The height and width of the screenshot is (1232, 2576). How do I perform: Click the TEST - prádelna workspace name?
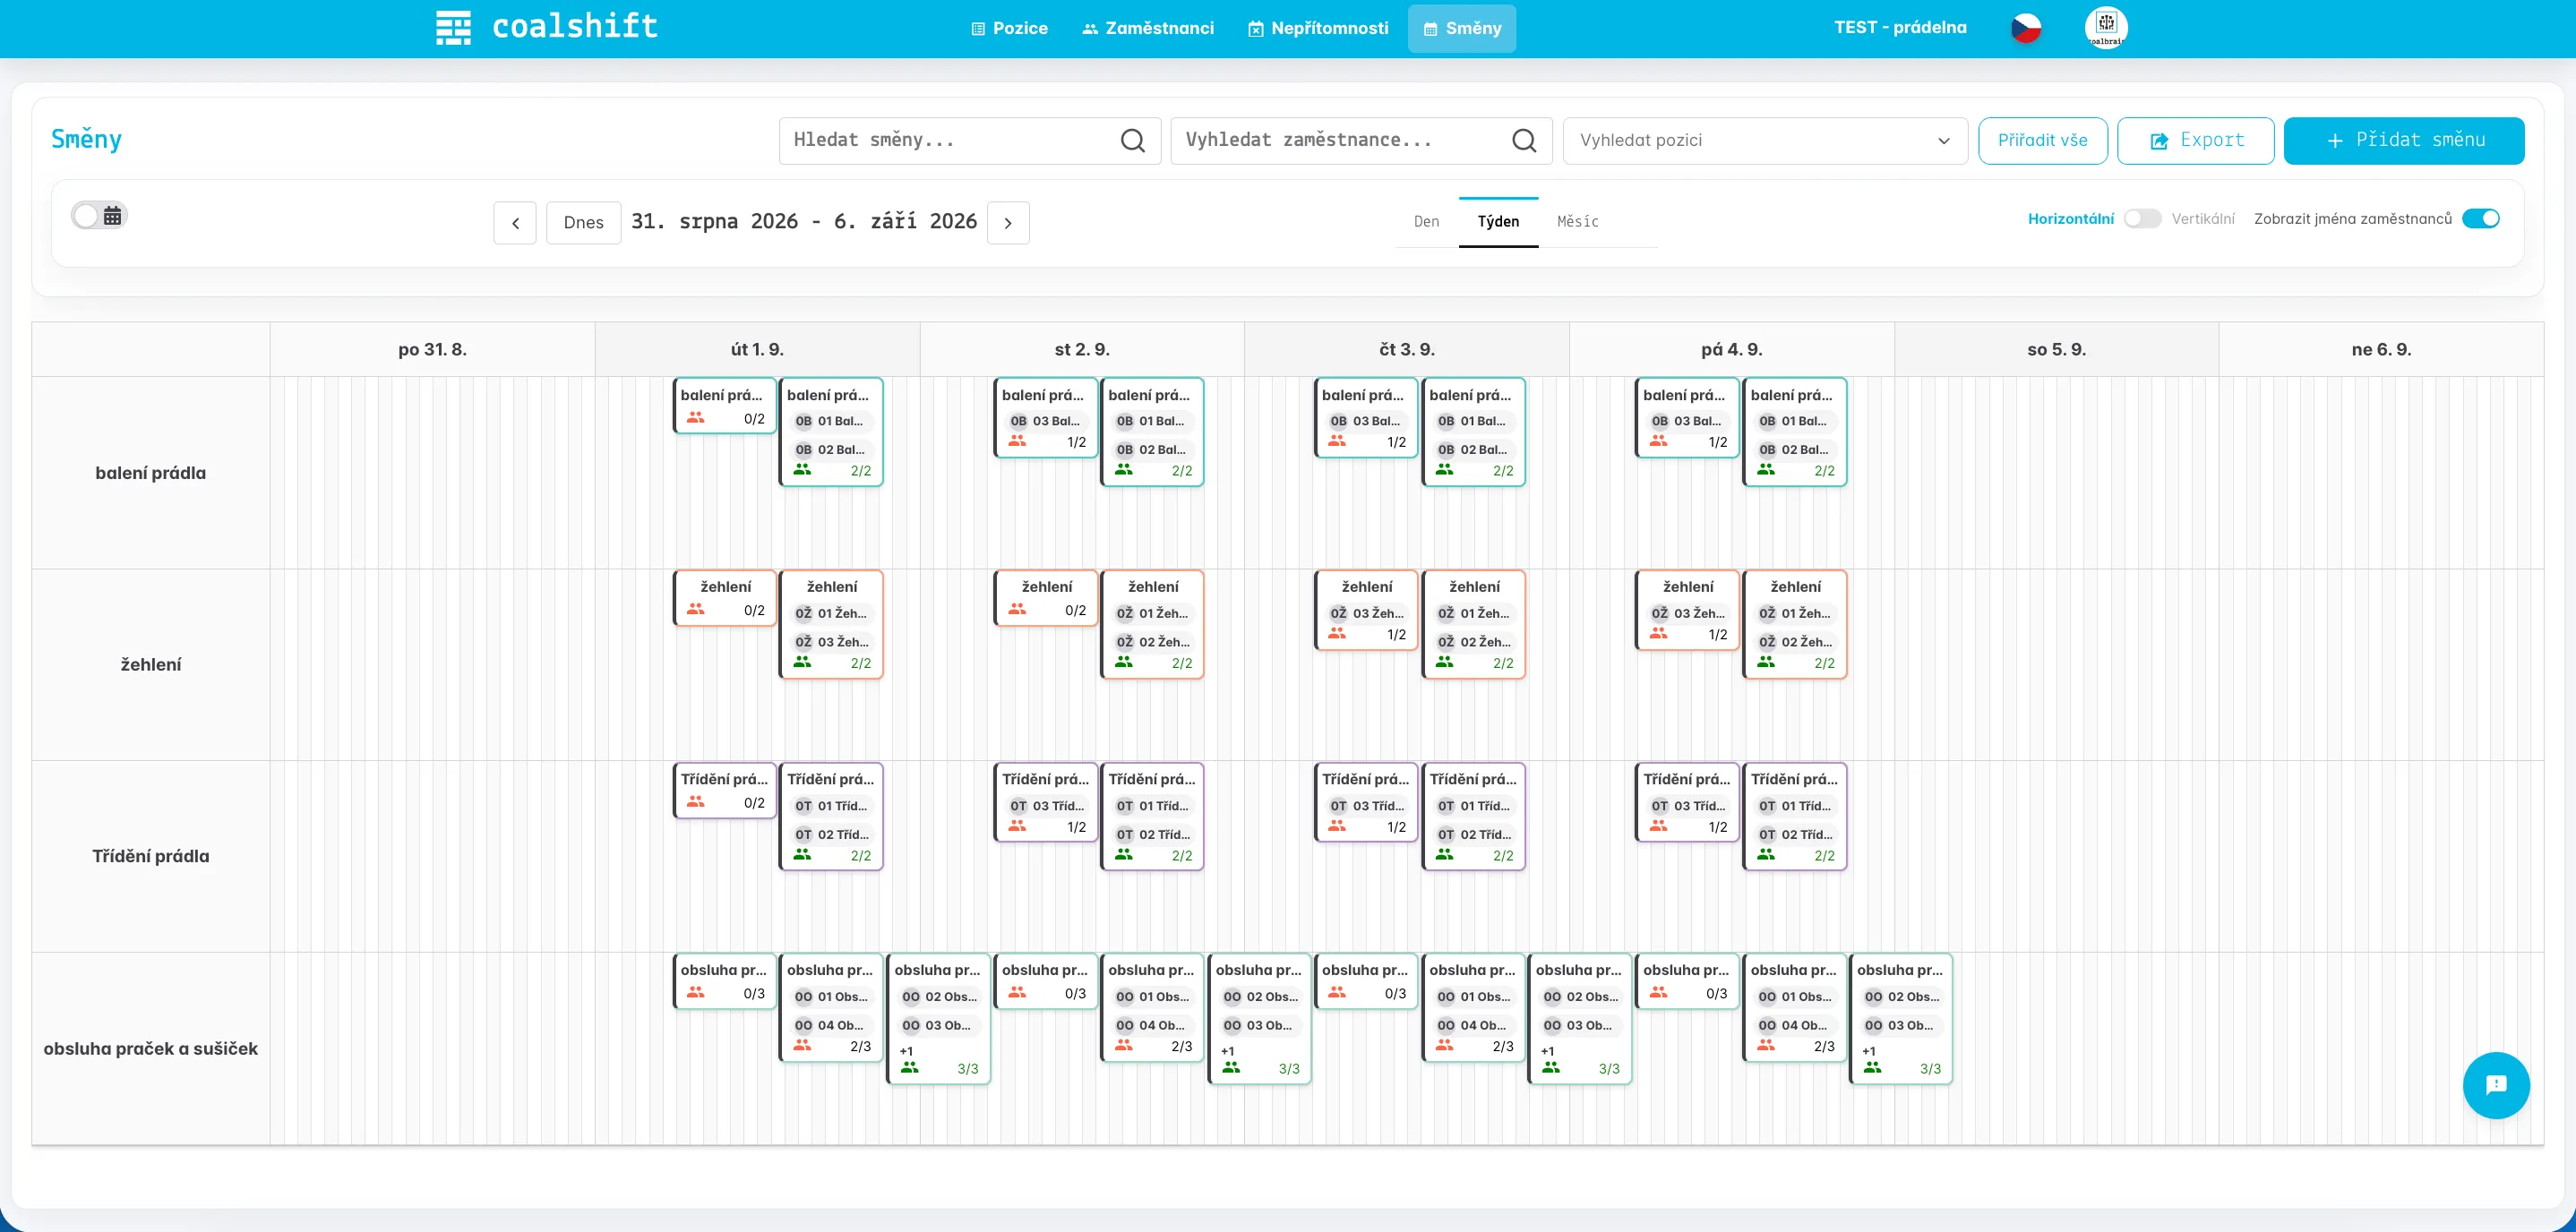(1900, 28)
